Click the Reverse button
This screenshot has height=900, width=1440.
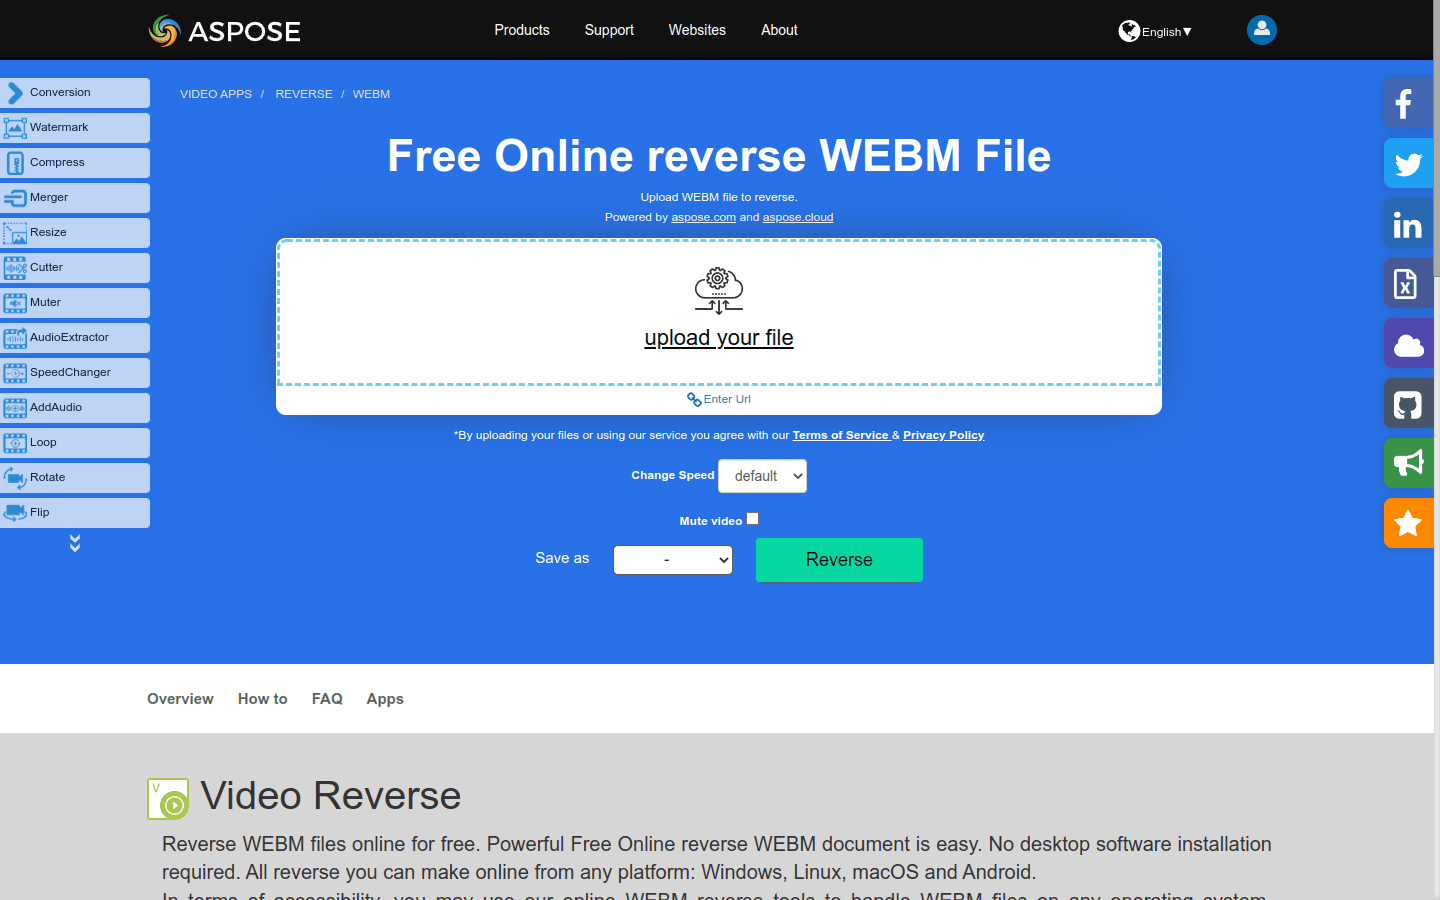(839, 560)
